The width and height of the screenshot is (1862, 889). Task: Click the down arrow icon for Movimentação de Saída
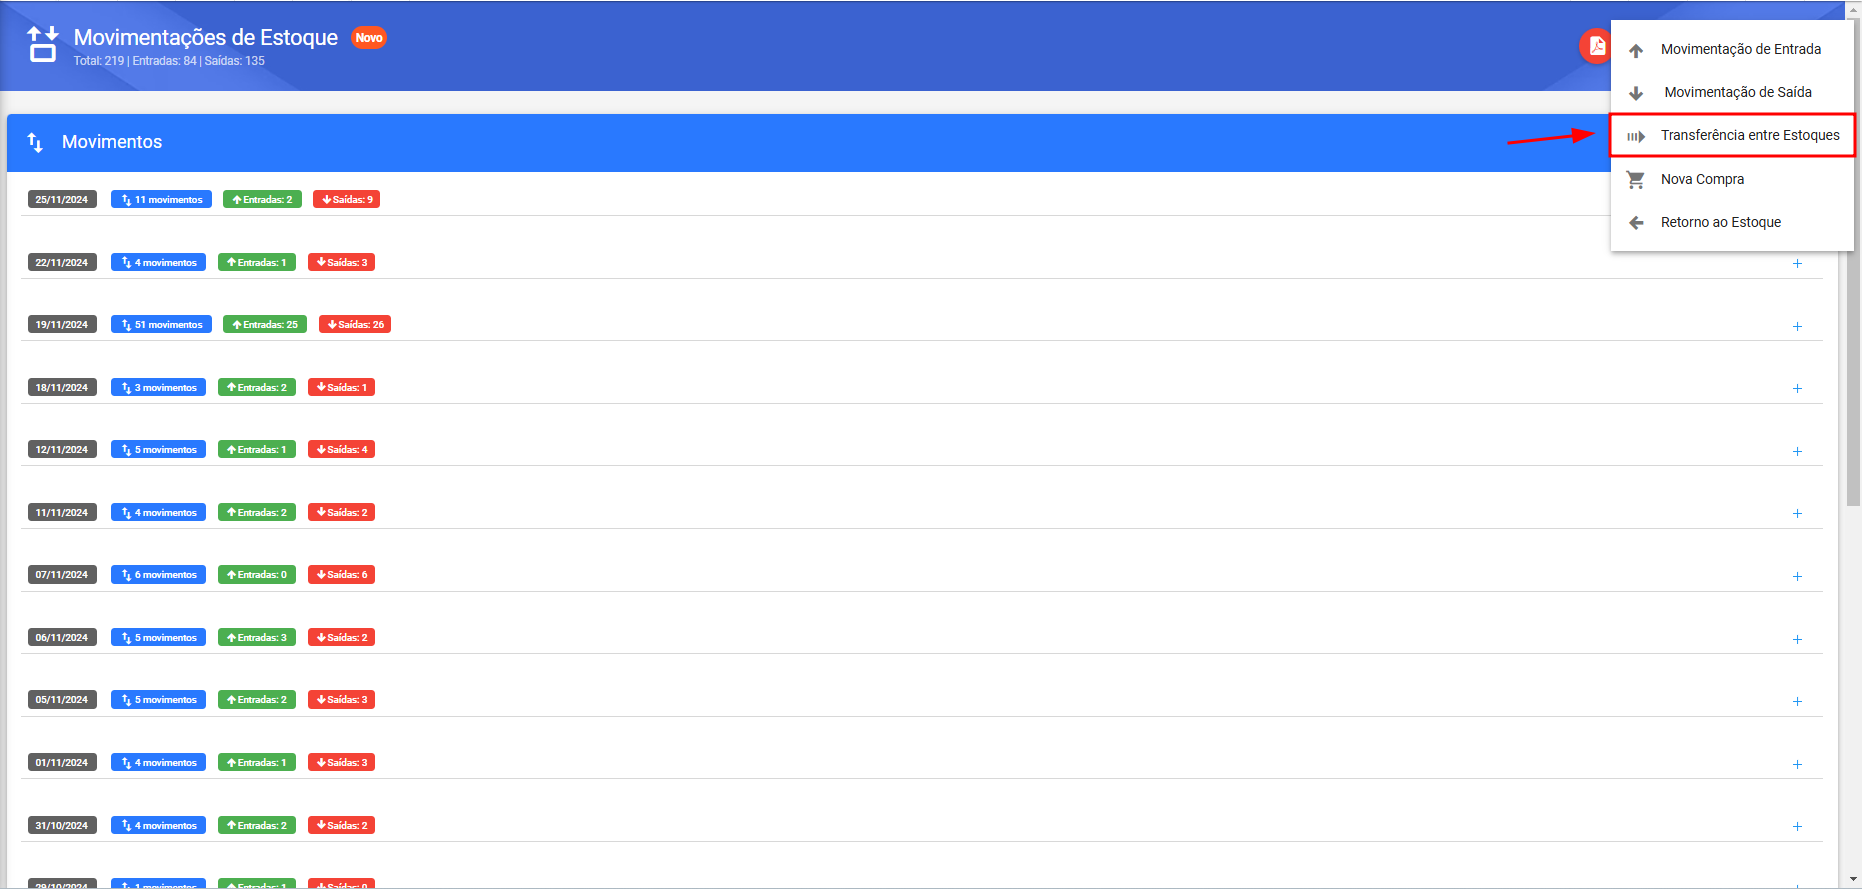point(1636,93)
